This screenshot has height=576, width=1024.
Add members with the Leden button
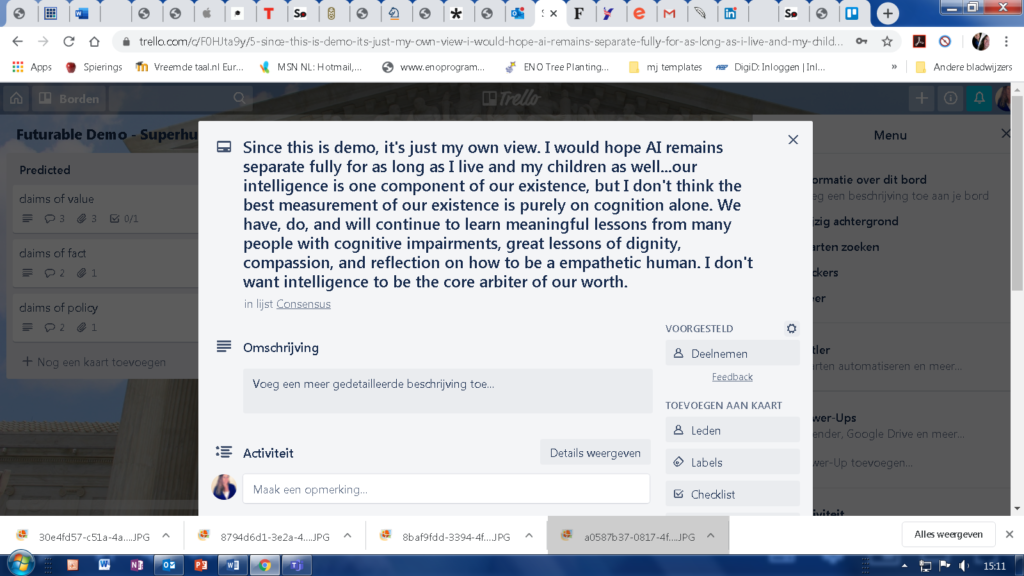tap(732, 430)
